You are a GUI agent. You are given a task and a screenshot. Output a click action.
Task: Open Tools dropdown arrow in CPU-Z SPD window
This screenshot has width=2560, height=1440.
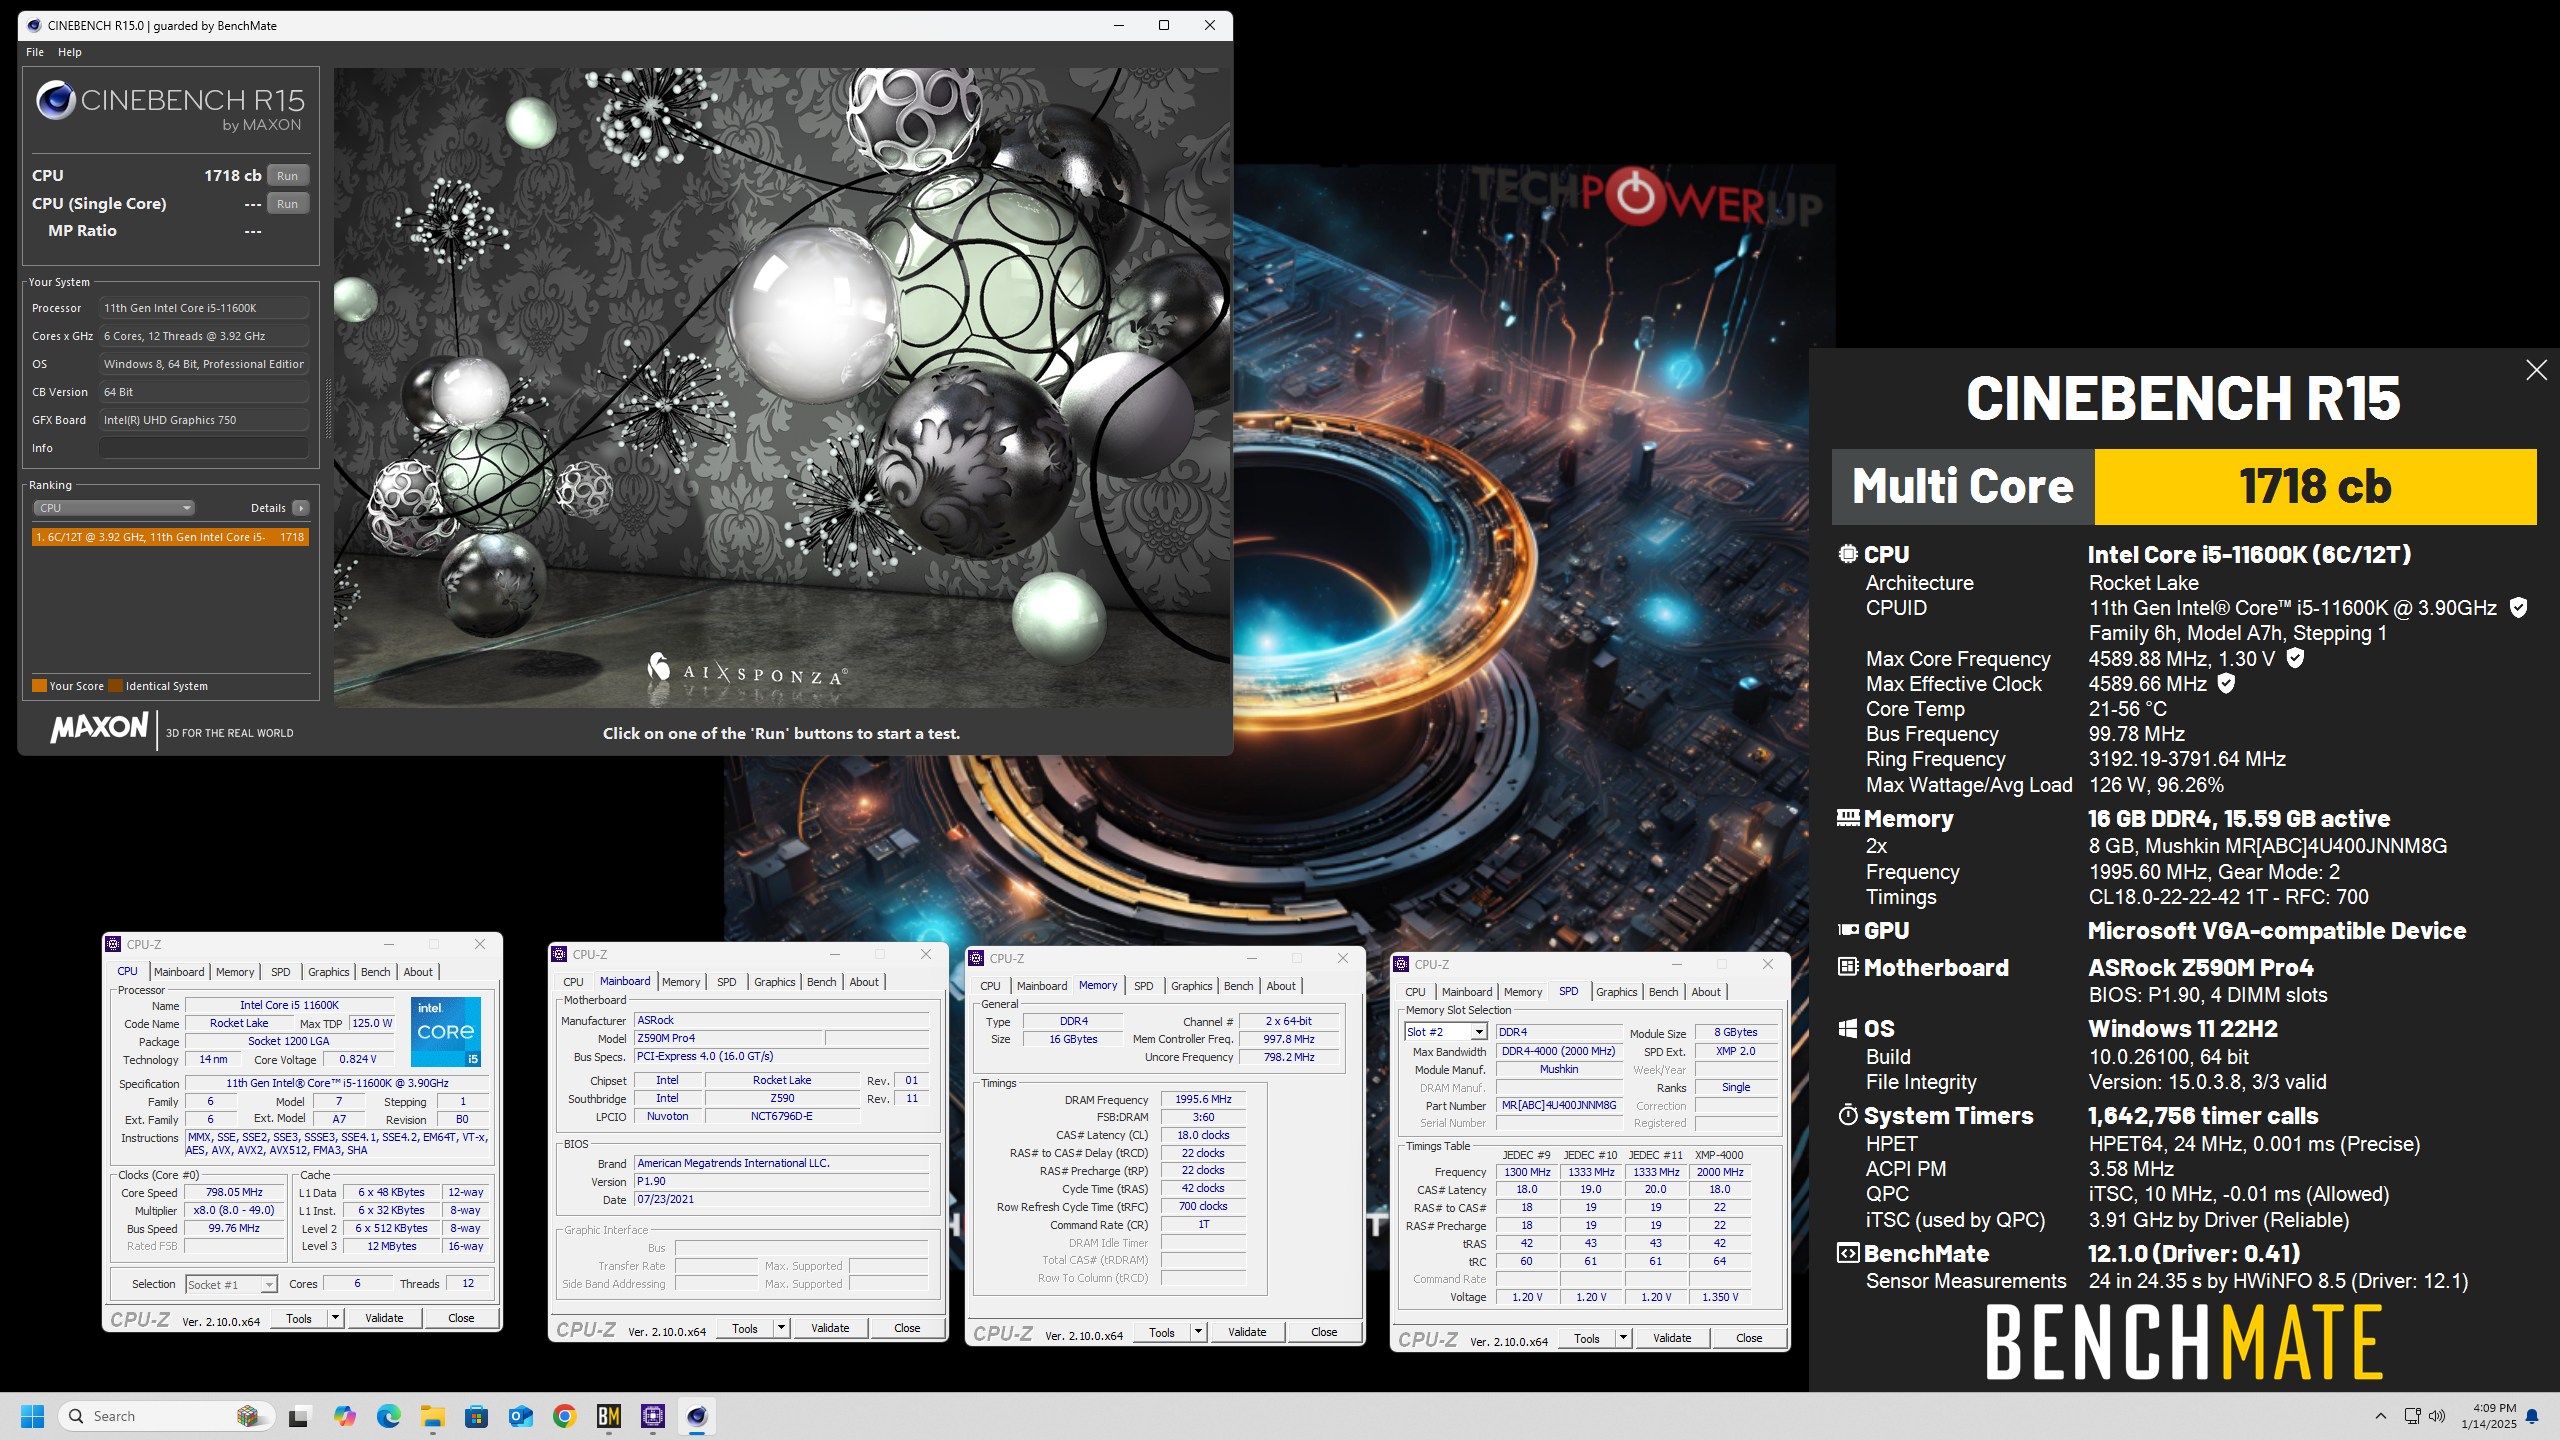coord(1623,1338)
